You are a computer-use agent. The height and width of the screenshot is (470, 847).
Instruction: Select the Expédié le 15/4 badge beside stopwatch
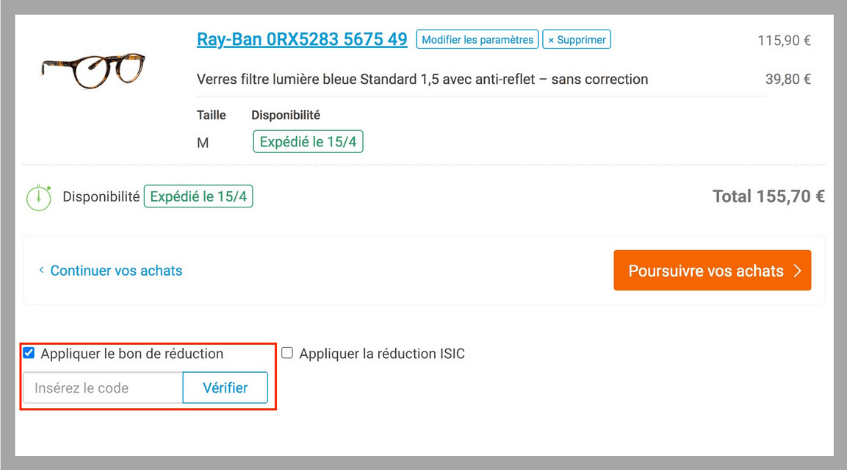[x=198, y=196]
